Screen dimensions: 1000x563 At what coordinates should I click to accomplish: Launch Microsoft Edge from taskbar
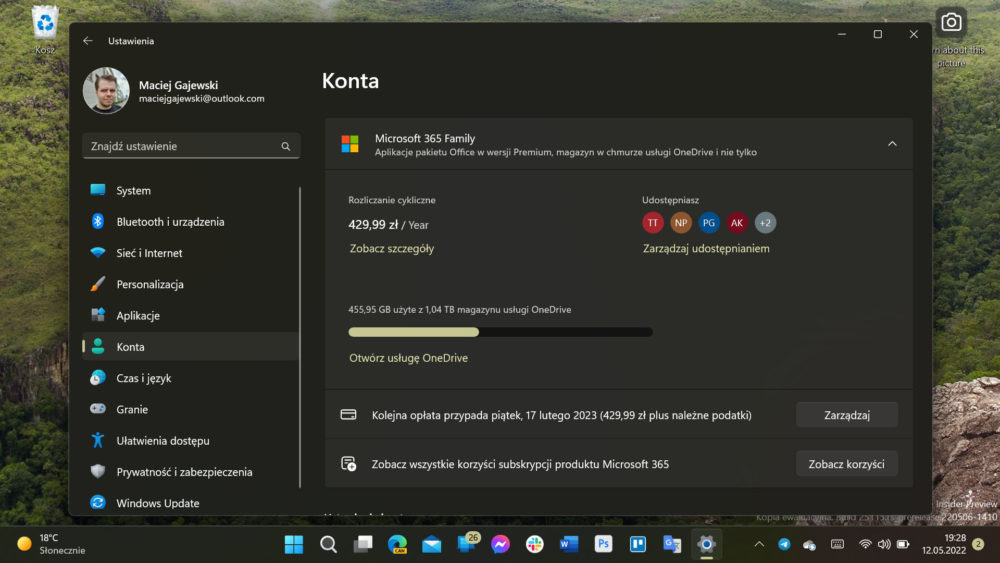[397, 545]
